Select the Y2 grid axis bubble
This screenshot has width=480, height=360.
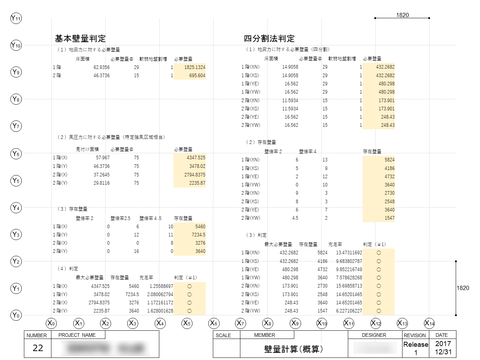coord(16,261)
